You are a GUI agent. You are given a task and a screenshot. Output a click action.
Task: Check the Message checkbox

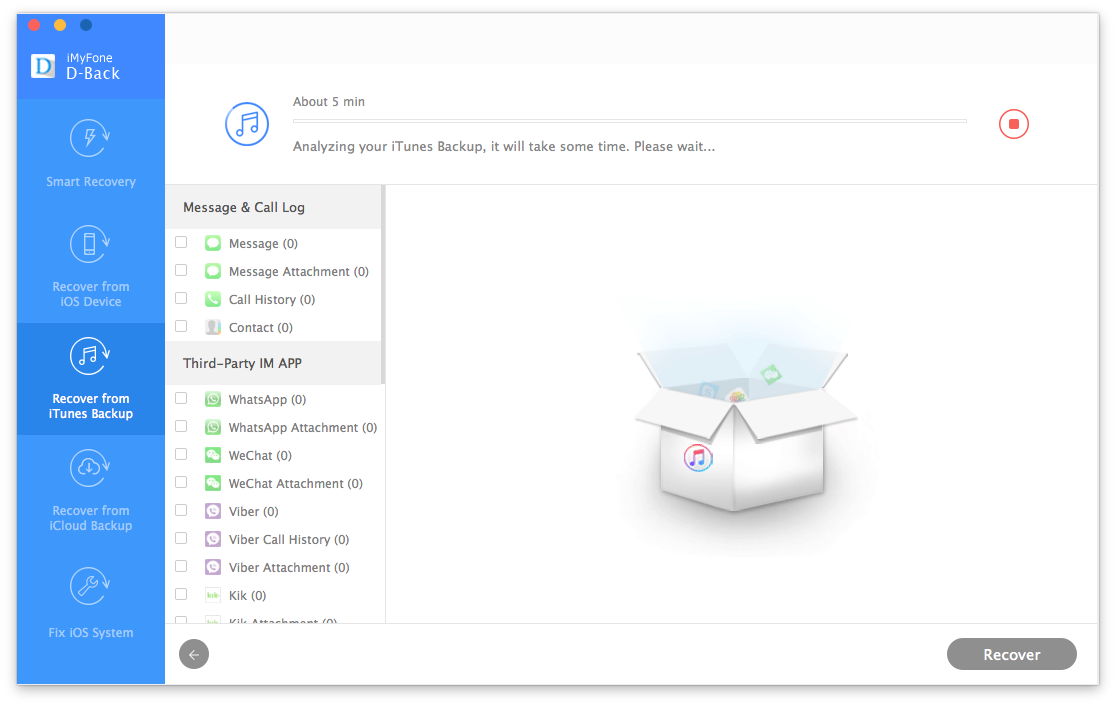pyautogui.click(x=181, y=242)
